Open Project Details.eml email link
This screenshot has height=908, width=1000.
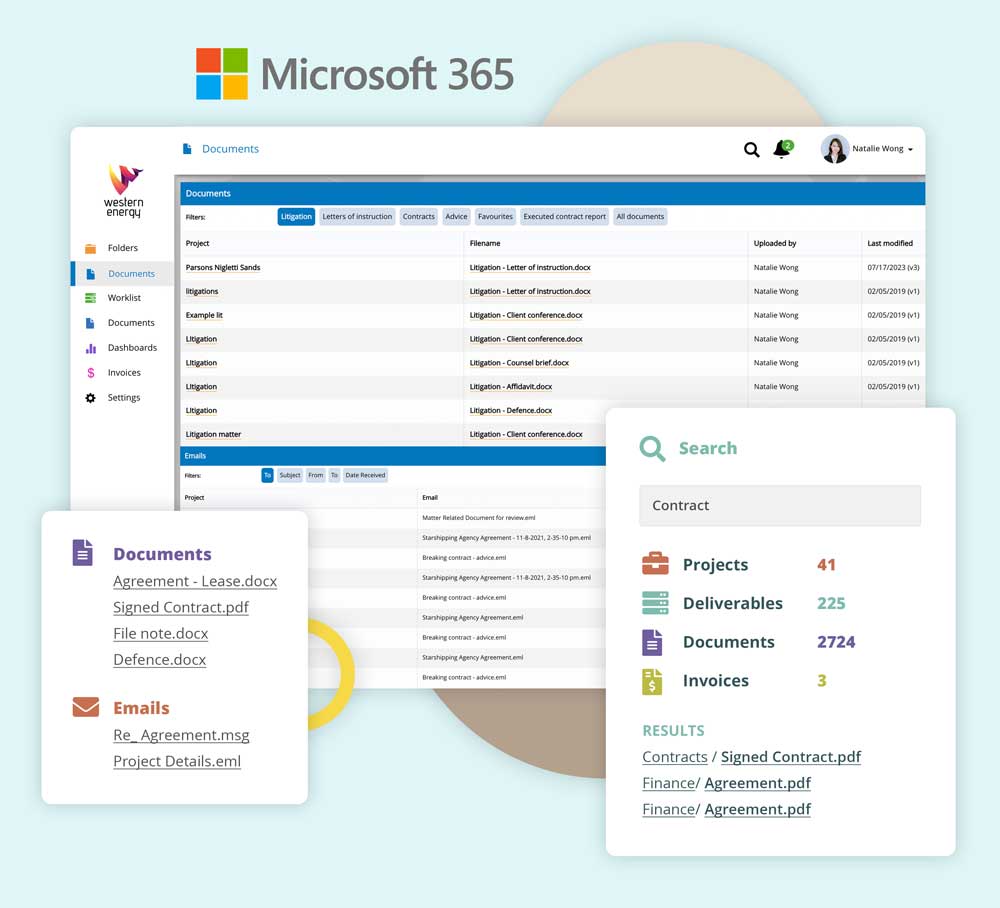[x=177, y=761]
